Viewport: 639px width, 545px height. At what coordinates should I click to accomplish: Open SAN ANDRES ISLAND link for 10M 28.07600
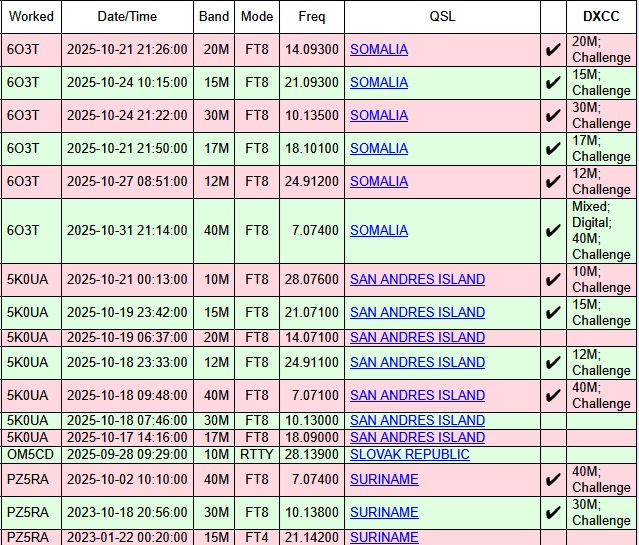417,280
